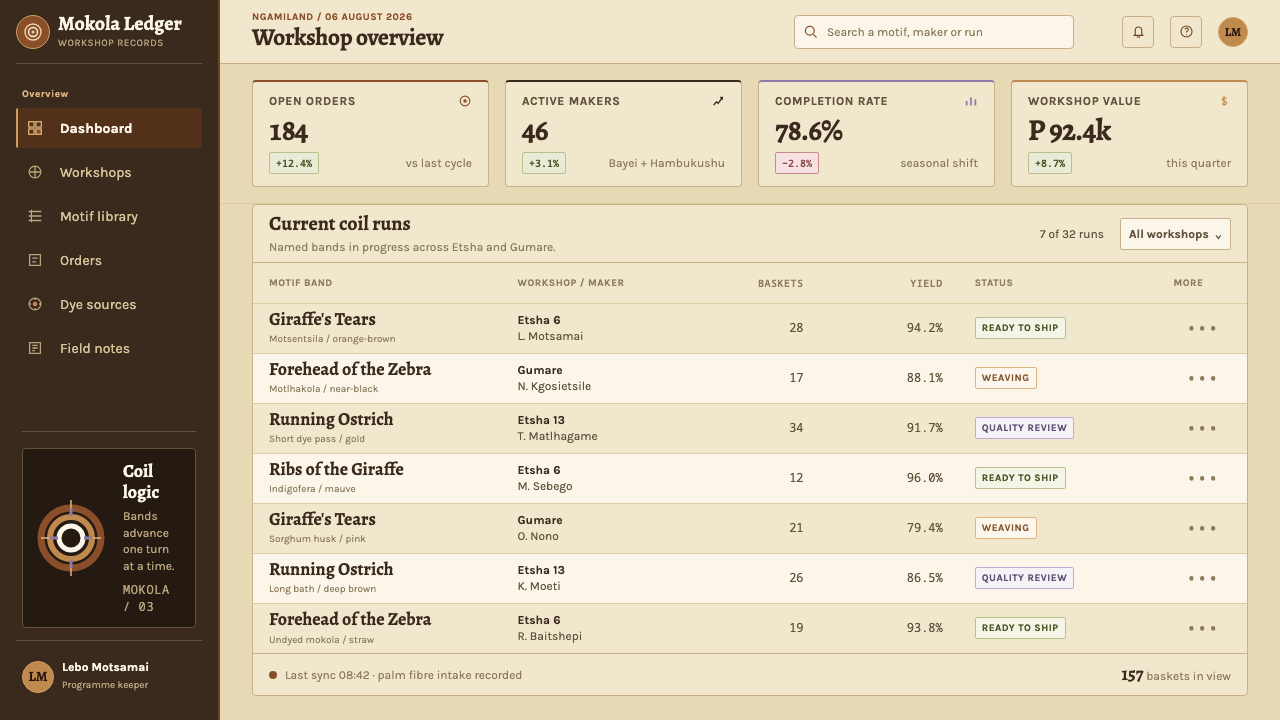1280x720 pixels.
Task: Click the Coil logic concentric rings graphic
Action: 71,538
